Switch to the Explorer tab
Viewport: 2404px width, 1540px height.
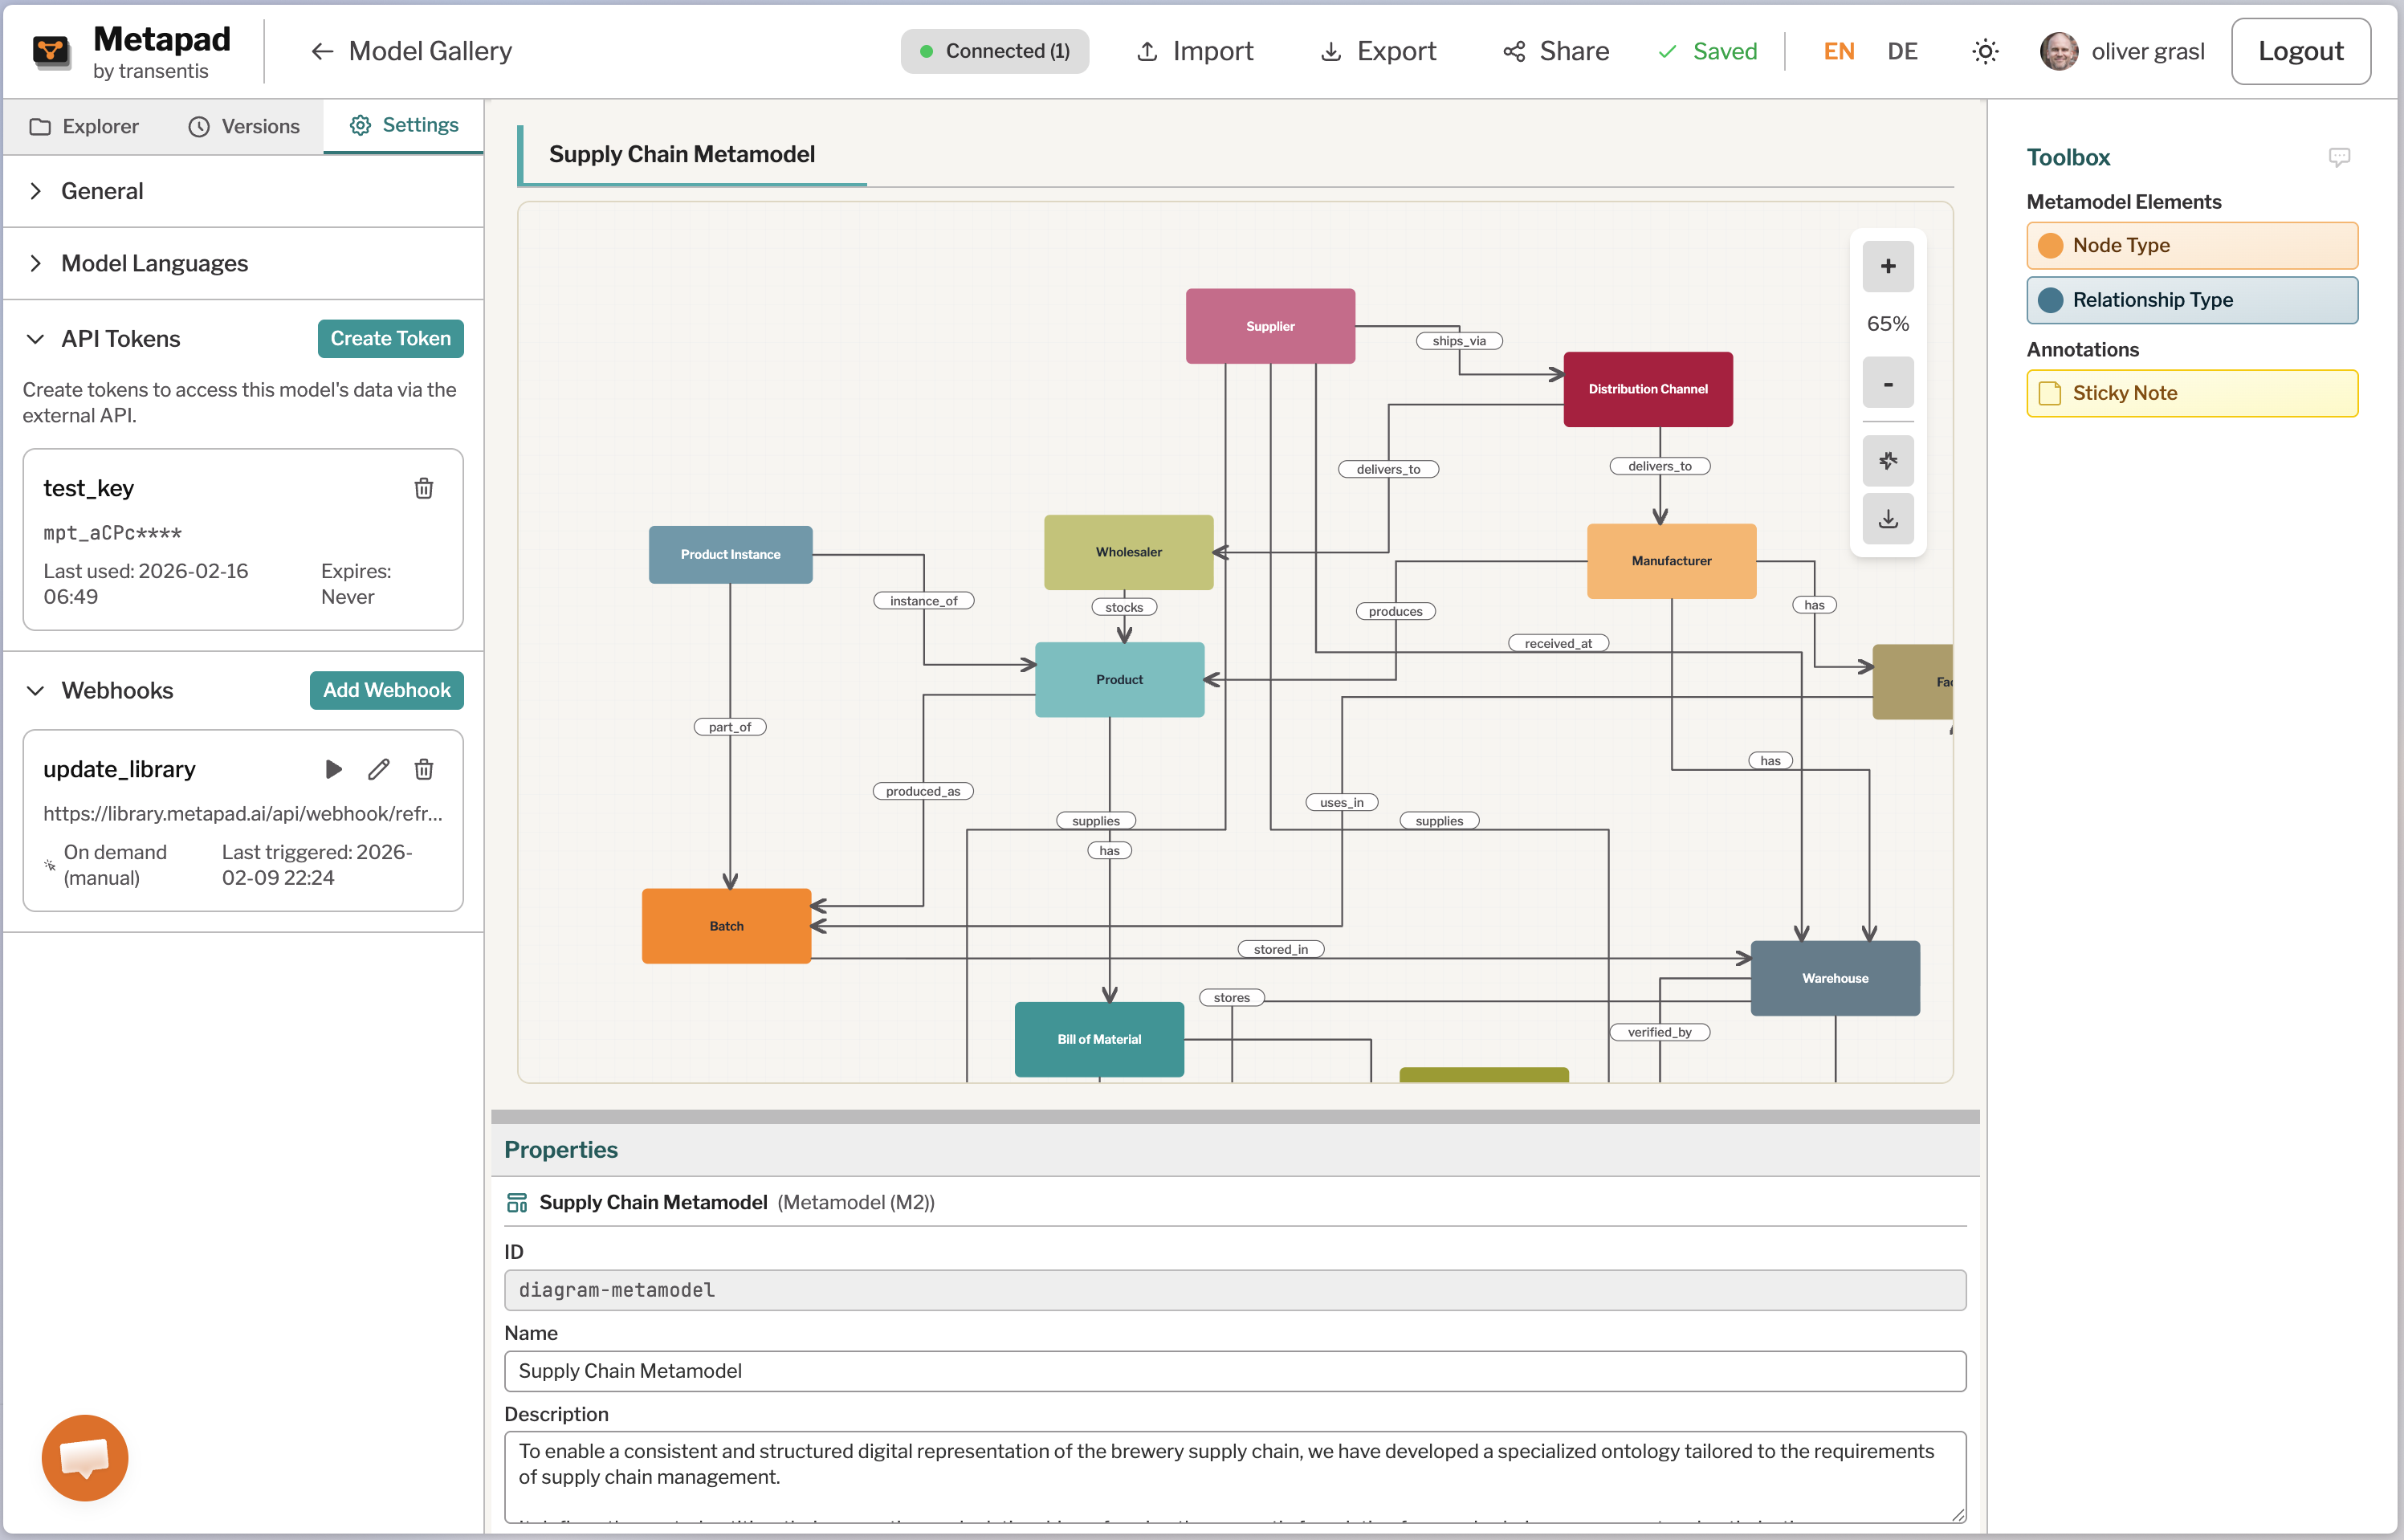pyautogui.click(x=84, y=126)
